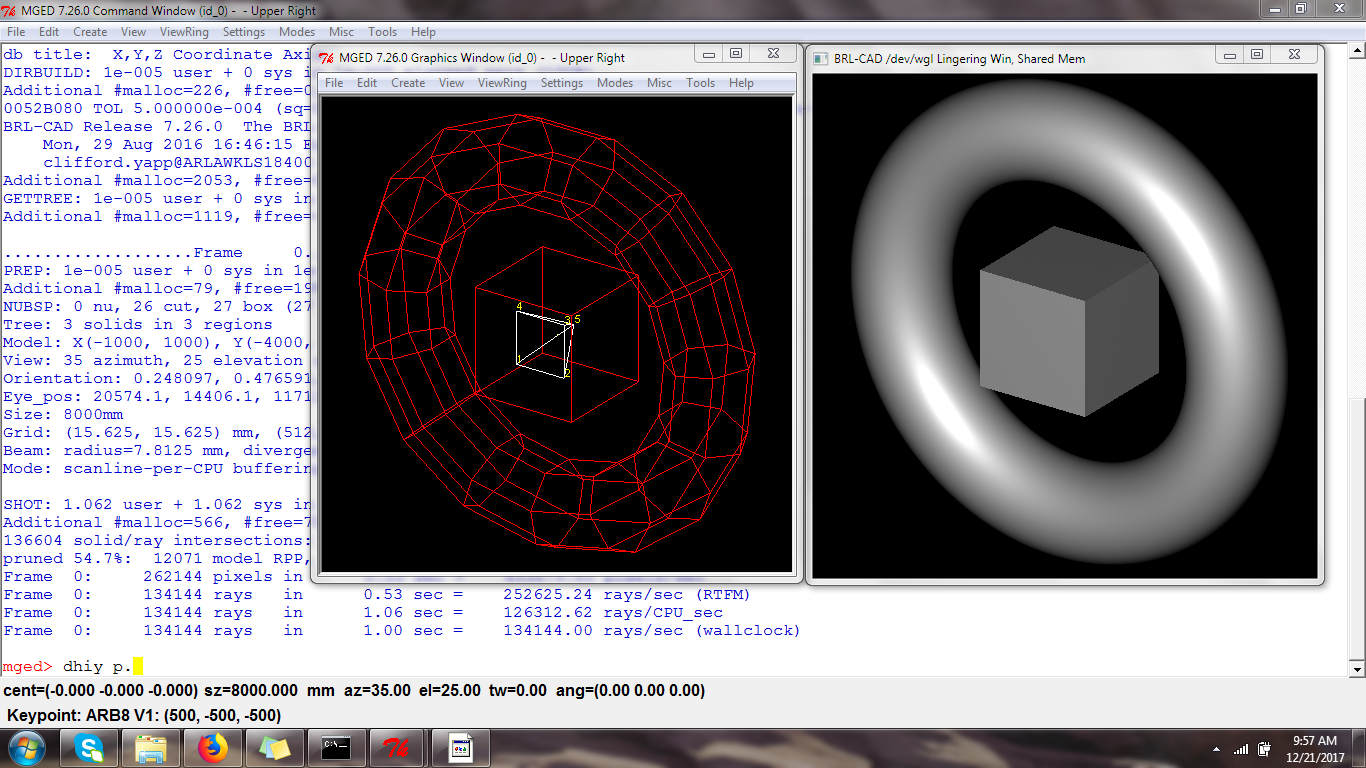The height and width of the screenshot is (768, 1366).
Task: Open Settings menu in Graphics Window
Action: (x=562, y=83)
